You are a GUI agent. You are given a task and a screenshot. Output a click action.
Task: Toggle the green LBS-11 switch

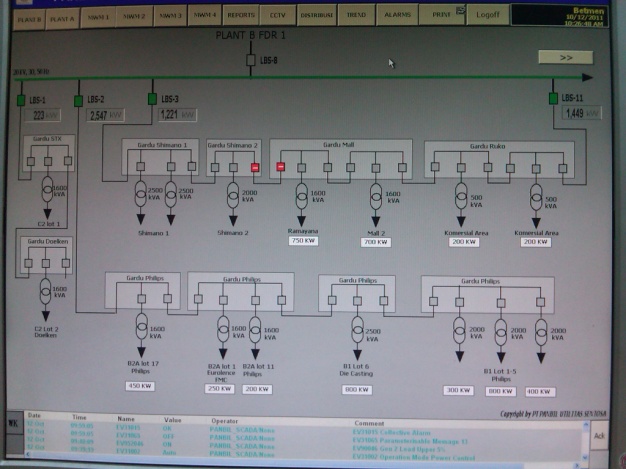[x=553, y=98]
